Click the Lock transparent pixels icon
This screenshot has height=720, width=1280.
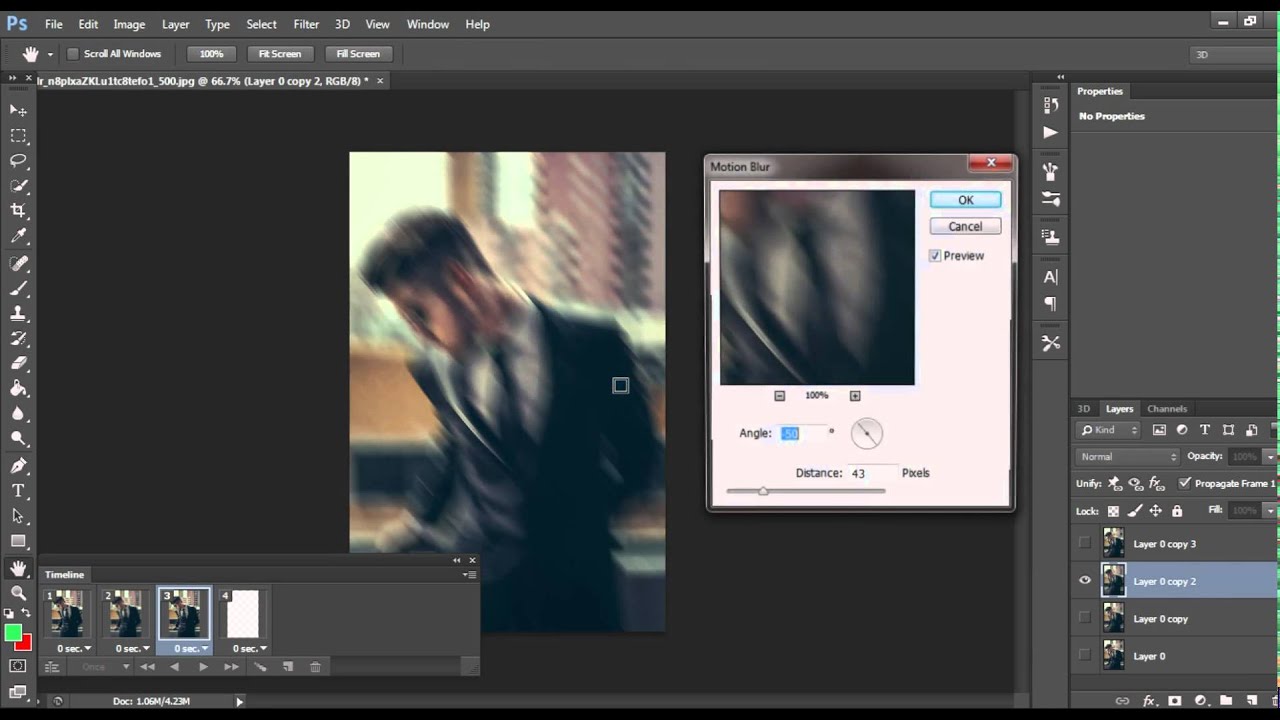pyautogui.click(x=1113, y=511)
